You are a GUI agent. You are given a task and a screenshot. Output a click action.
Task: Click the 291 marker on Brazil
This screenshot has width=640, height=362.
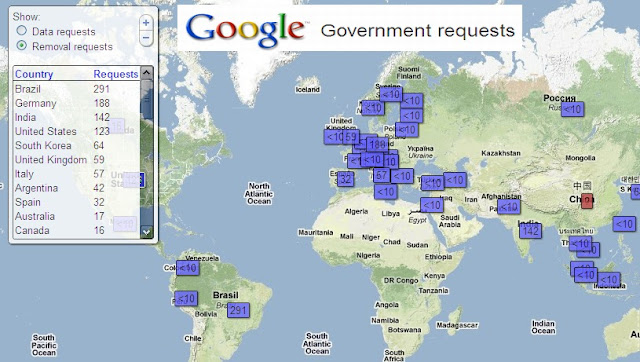coord(238,311)
